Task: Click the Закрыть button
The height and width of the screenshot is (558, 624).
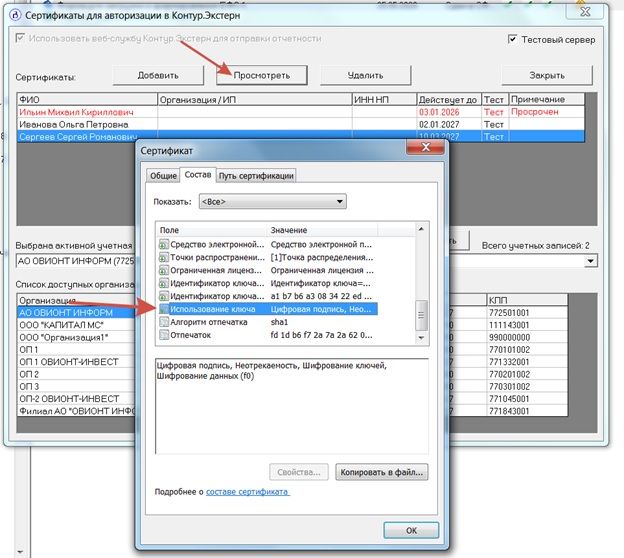Action: (x=547, y=75)
